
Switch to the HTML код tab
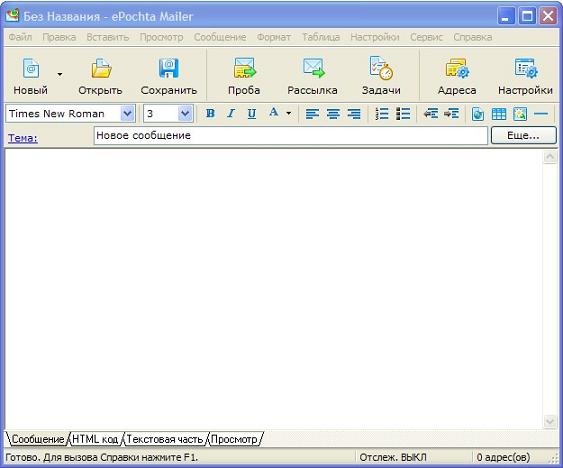click(95, 439)
